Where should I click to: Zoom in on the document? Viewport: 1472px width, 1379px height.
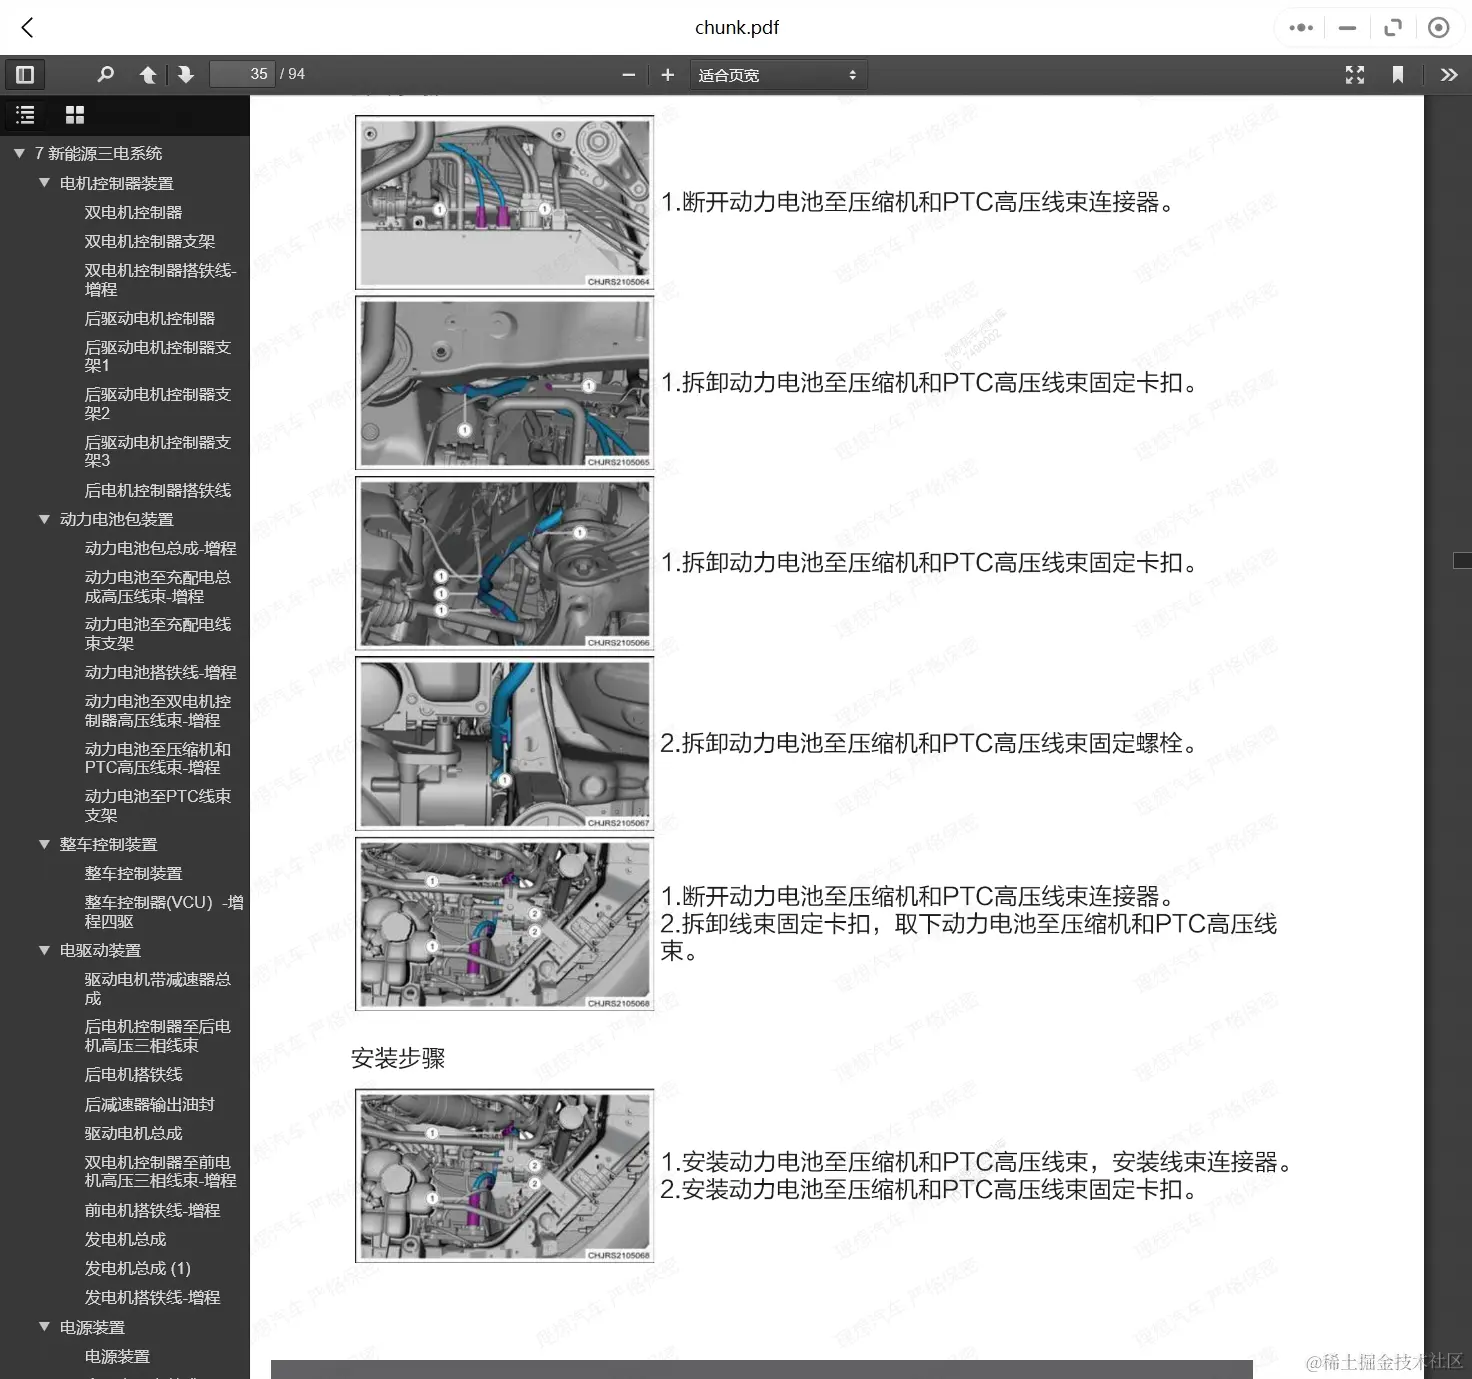point(667,74)
